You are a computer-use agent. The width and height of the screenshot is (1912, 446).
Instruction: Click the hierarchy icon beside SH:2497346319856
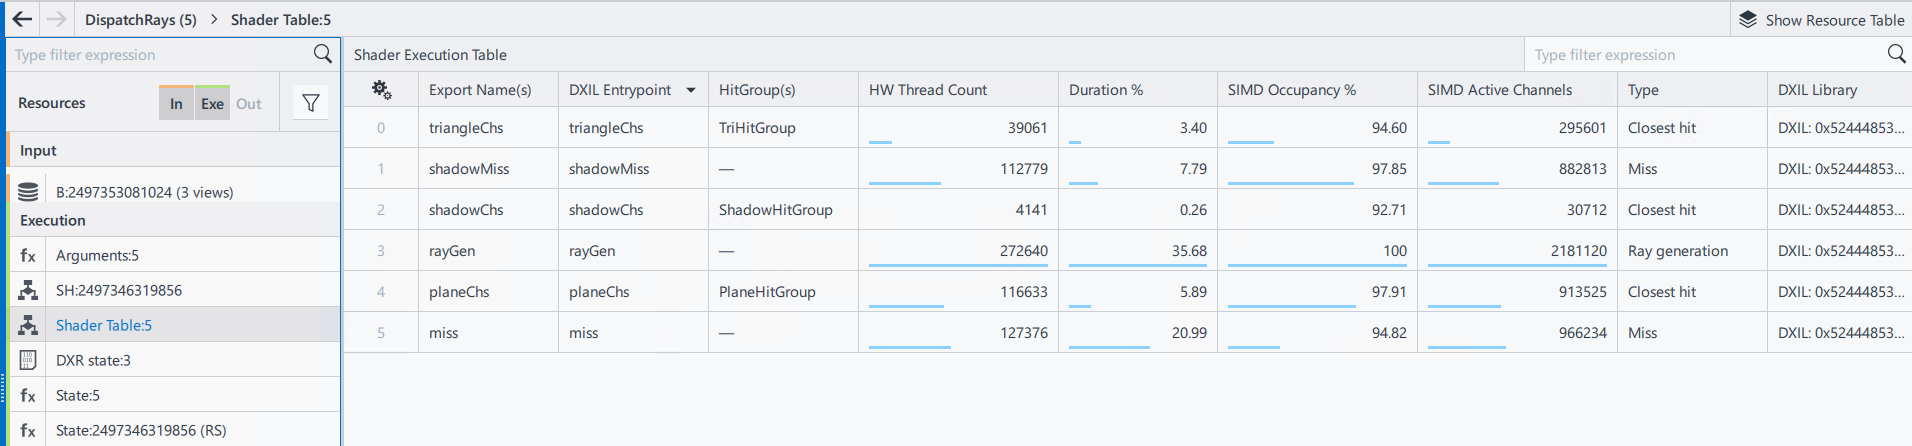tap(28, 290)
